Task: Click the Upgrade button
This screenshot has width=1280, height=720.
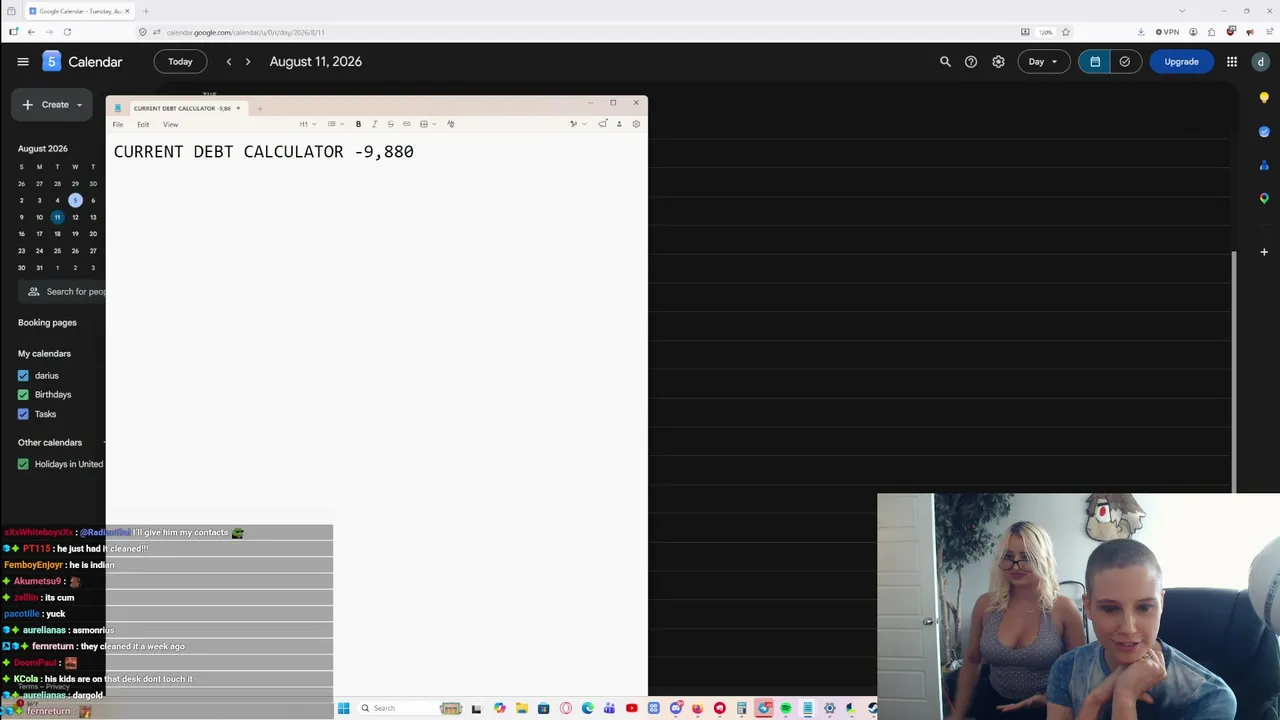Action: [x=1181, y=62]
